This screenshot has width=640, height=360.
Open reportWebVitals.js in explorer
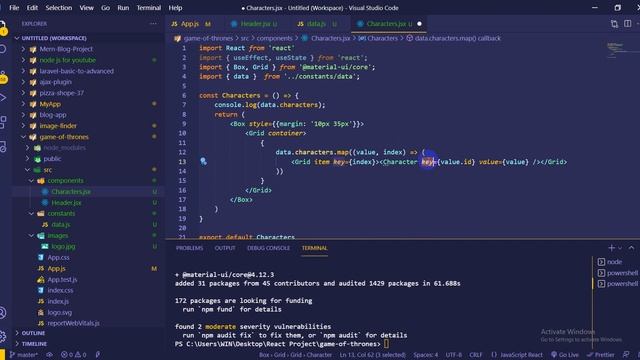point(73,323)
